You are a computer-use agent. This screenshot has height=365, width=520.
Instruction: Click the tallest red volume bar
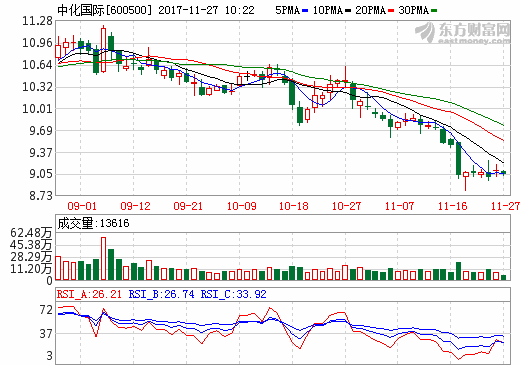[x=103, y=258]
